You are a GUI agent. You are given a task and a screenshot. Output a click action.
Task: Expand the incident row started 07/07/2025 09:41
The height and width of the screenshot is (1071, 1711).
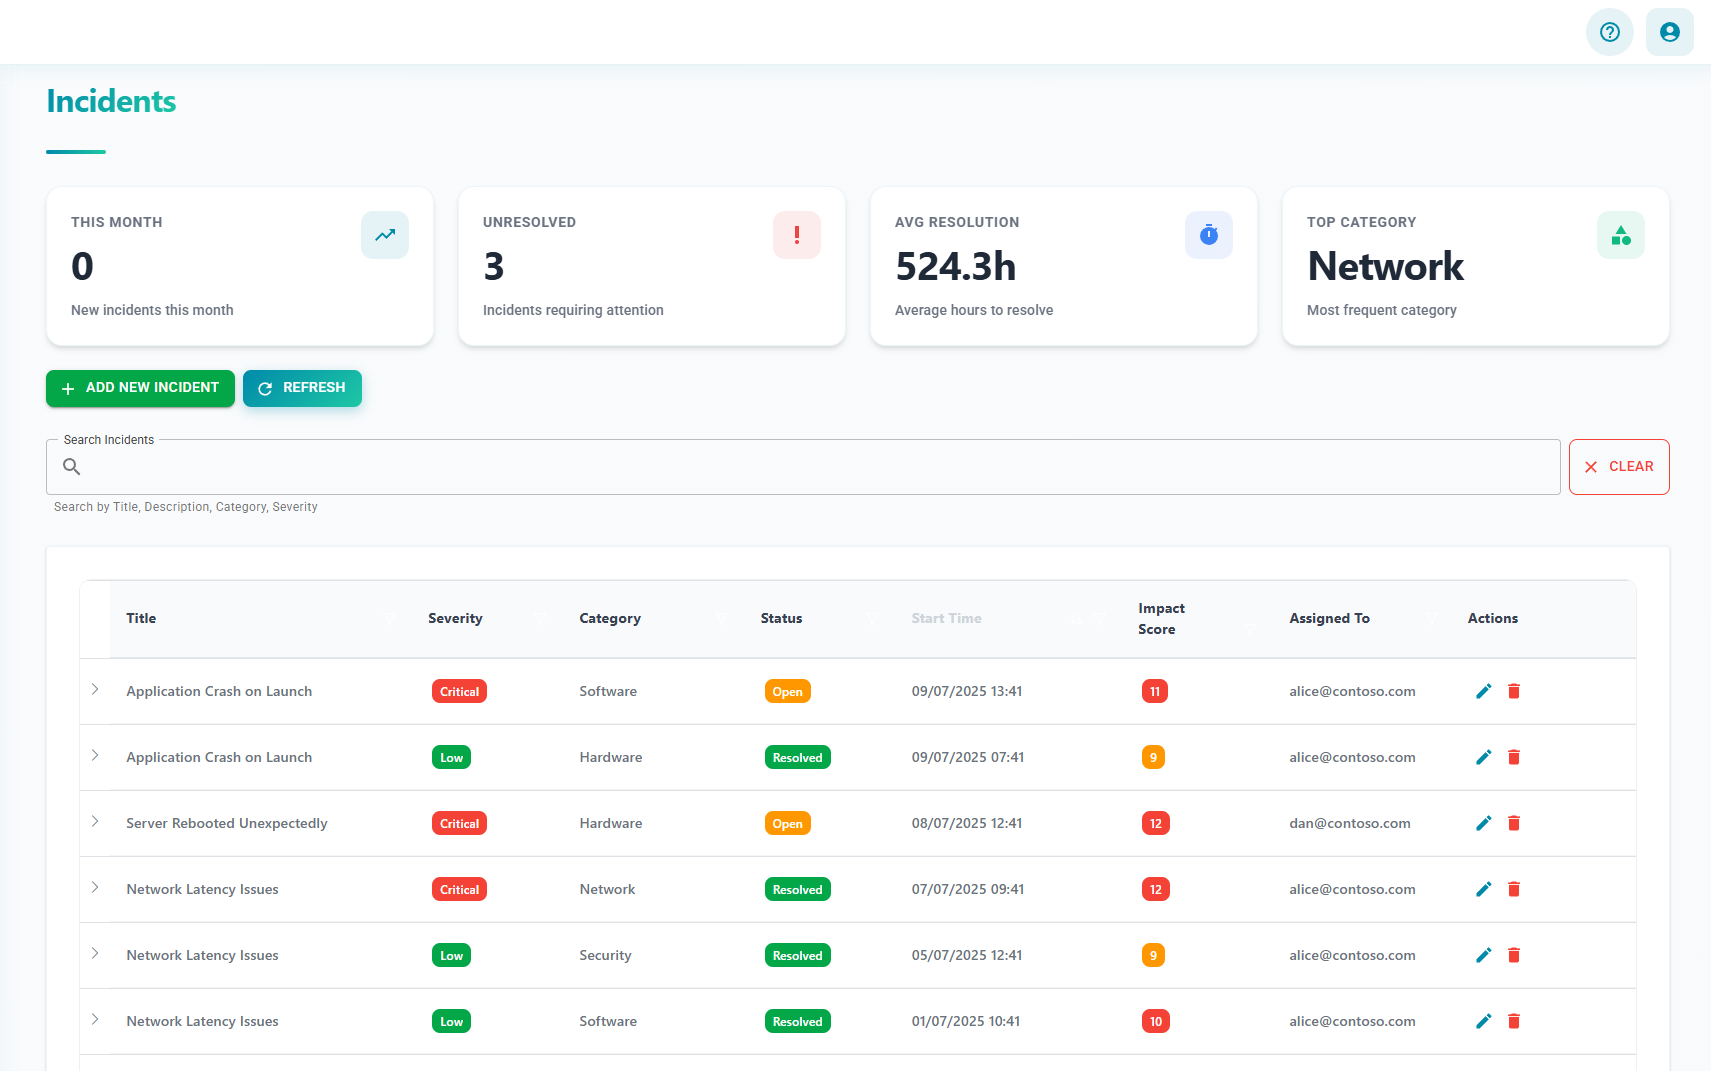pos(95,888)
